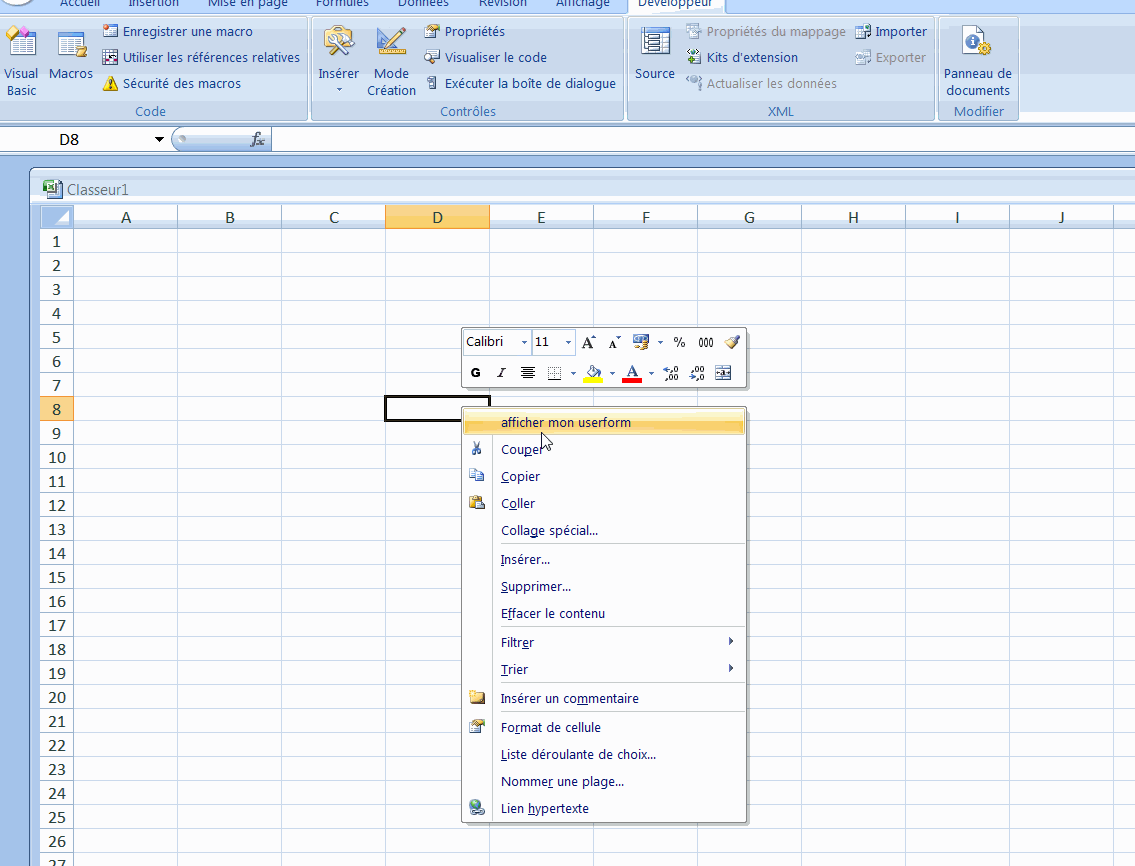
Task: Choose Effacer le contenu
Action: coord(604,613)
